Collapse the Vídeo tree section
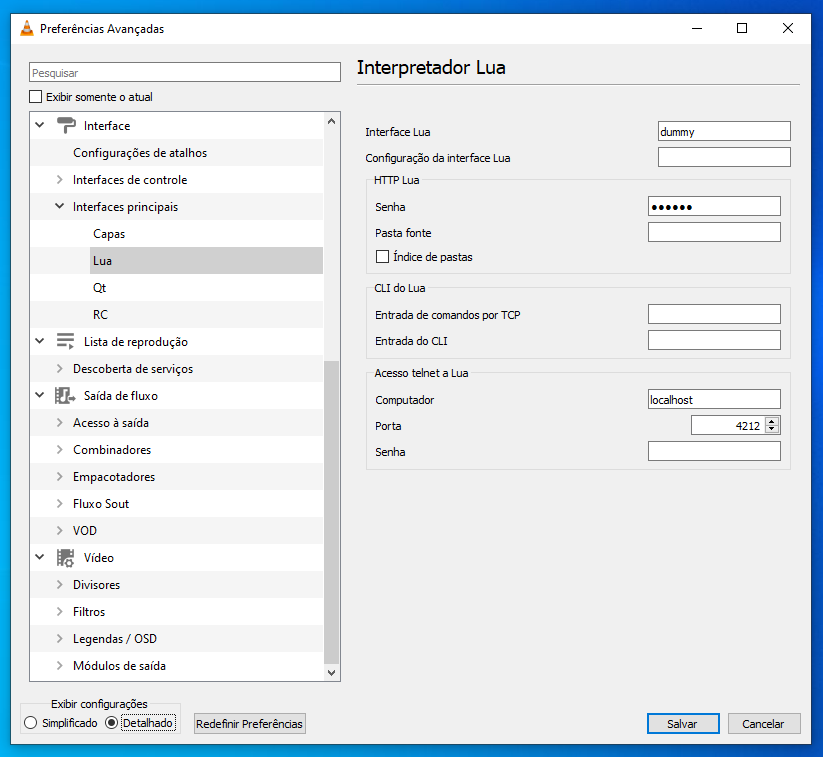Viewport: 823px width, 757px height. (x=40, y=558)
